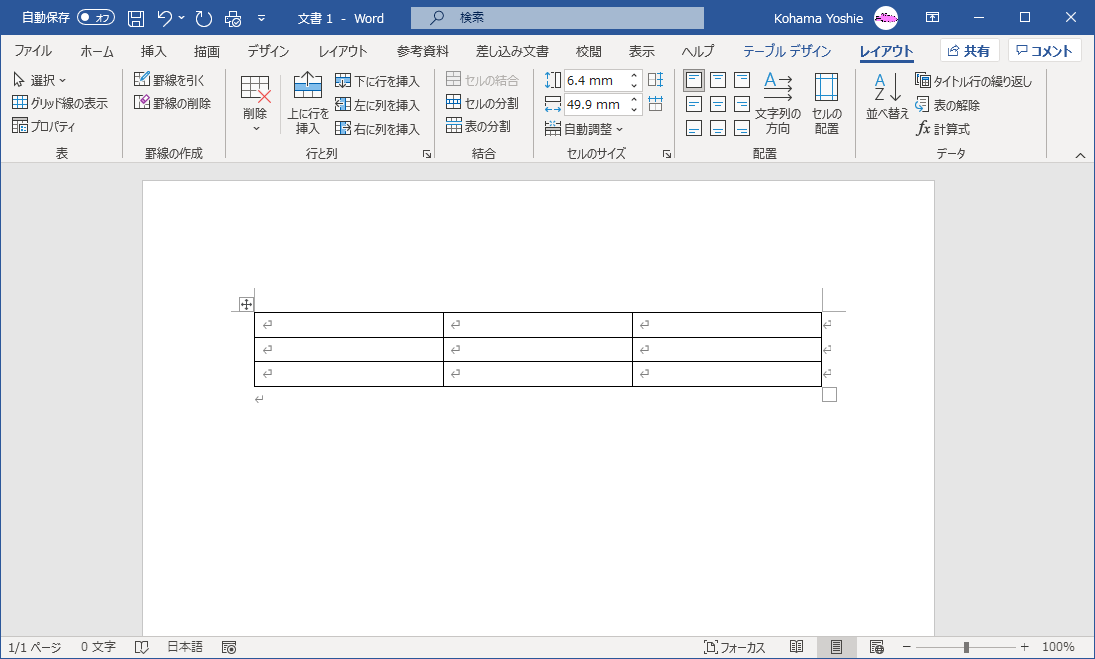1095x659 pixels.
Task: Select the 罫線を引く tool
Action: point(170,80)
